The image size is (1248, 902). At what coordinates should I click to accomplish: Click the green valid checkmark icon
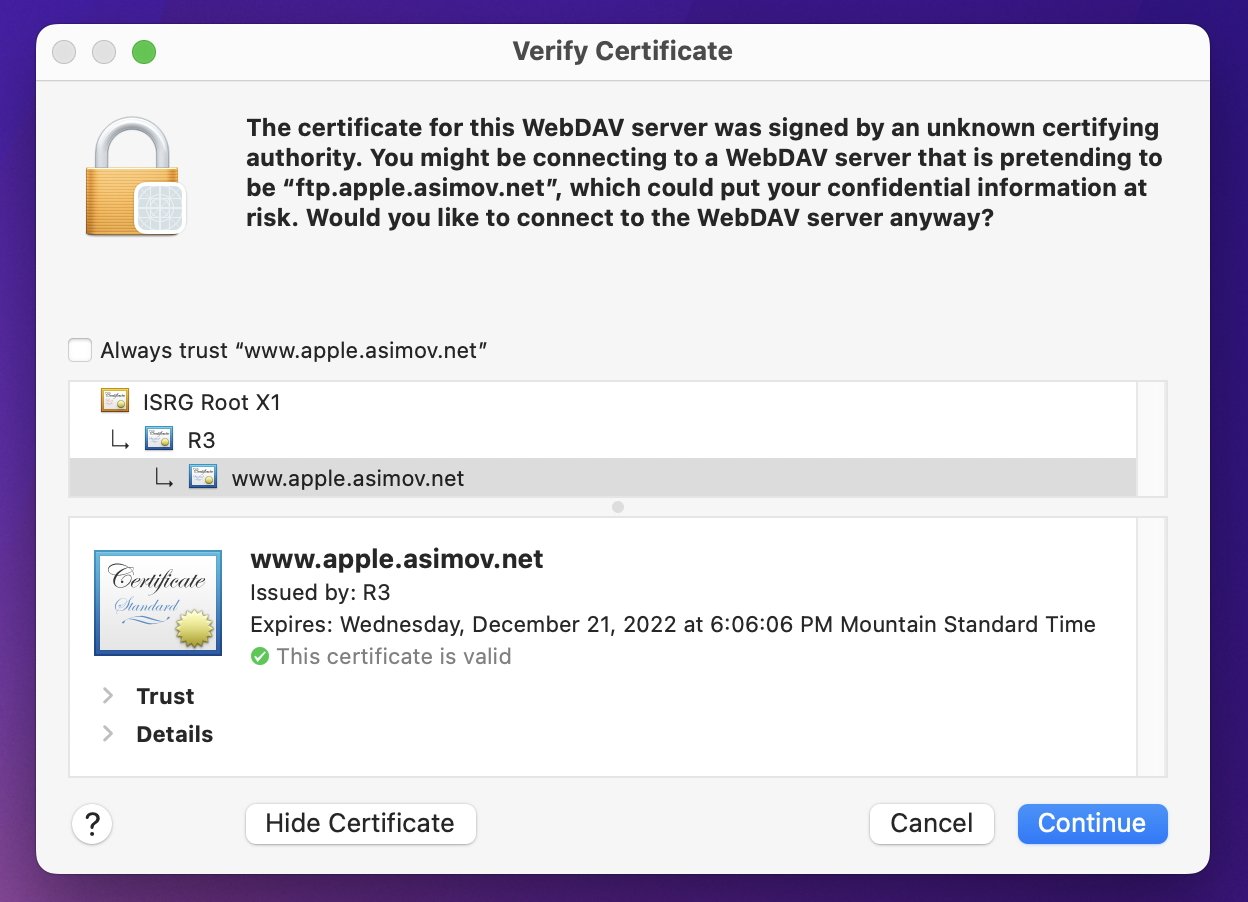[x=260, y=657]
